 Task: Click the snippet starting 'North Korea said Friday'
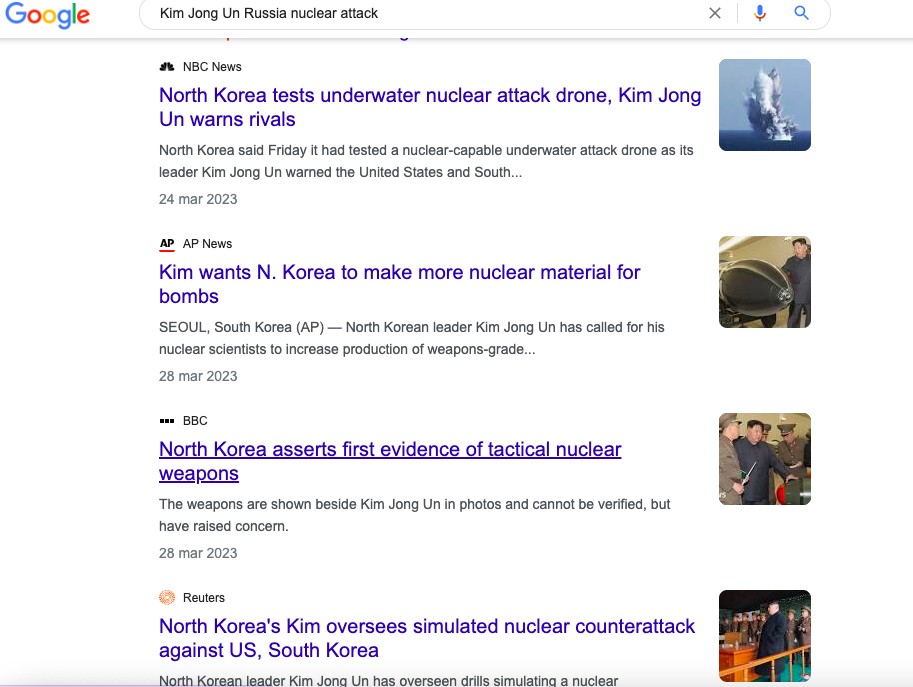coord(426,161)
